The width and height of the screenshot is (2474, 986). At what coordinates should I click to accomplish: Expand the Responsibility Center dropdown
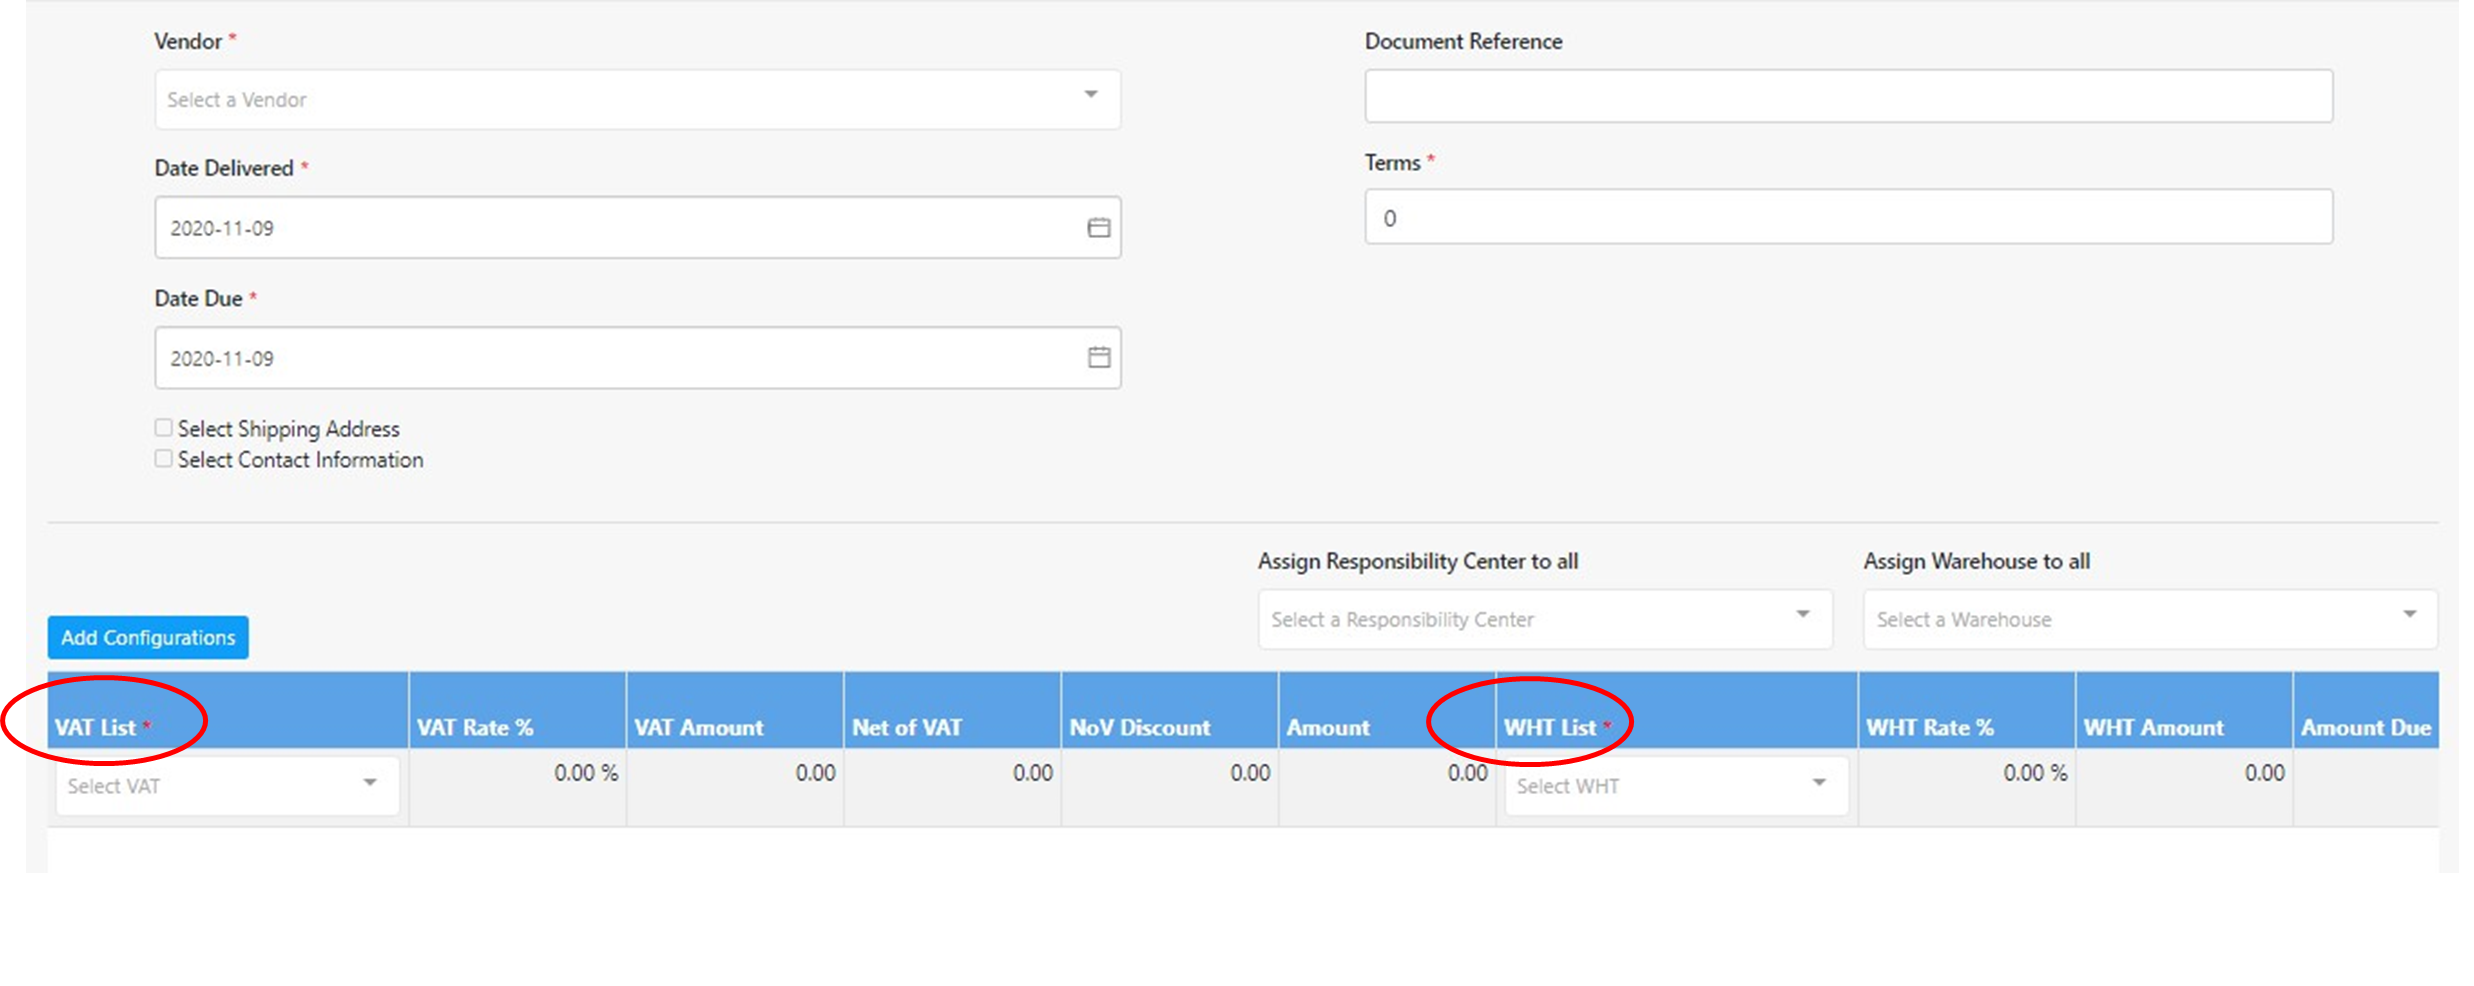click(x=1544, y=619)
